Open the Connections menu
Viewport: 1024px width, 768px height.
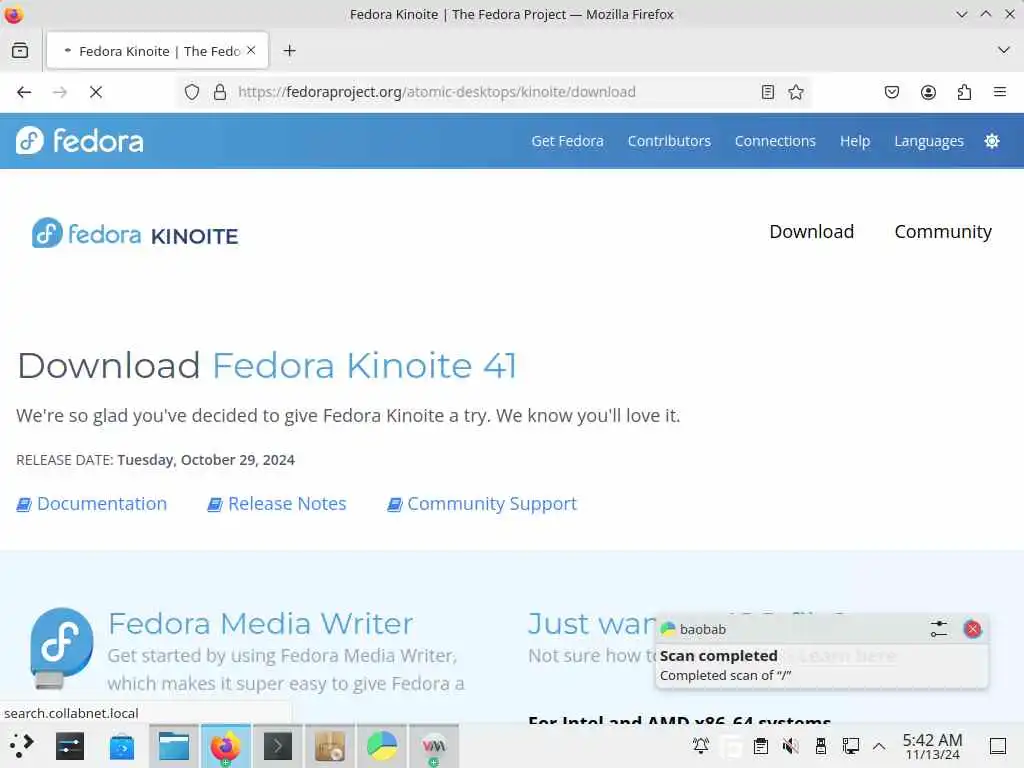click(775, 141)
